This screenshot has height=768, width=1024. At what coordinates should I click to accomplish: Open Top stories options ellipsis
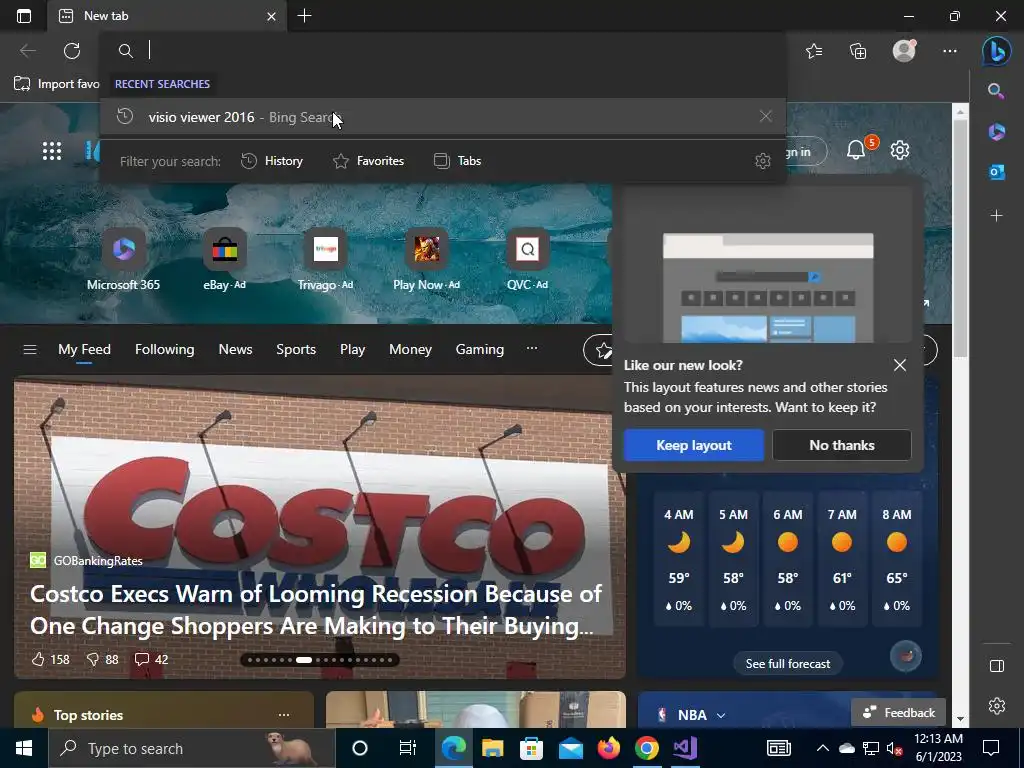pos(283,715)
